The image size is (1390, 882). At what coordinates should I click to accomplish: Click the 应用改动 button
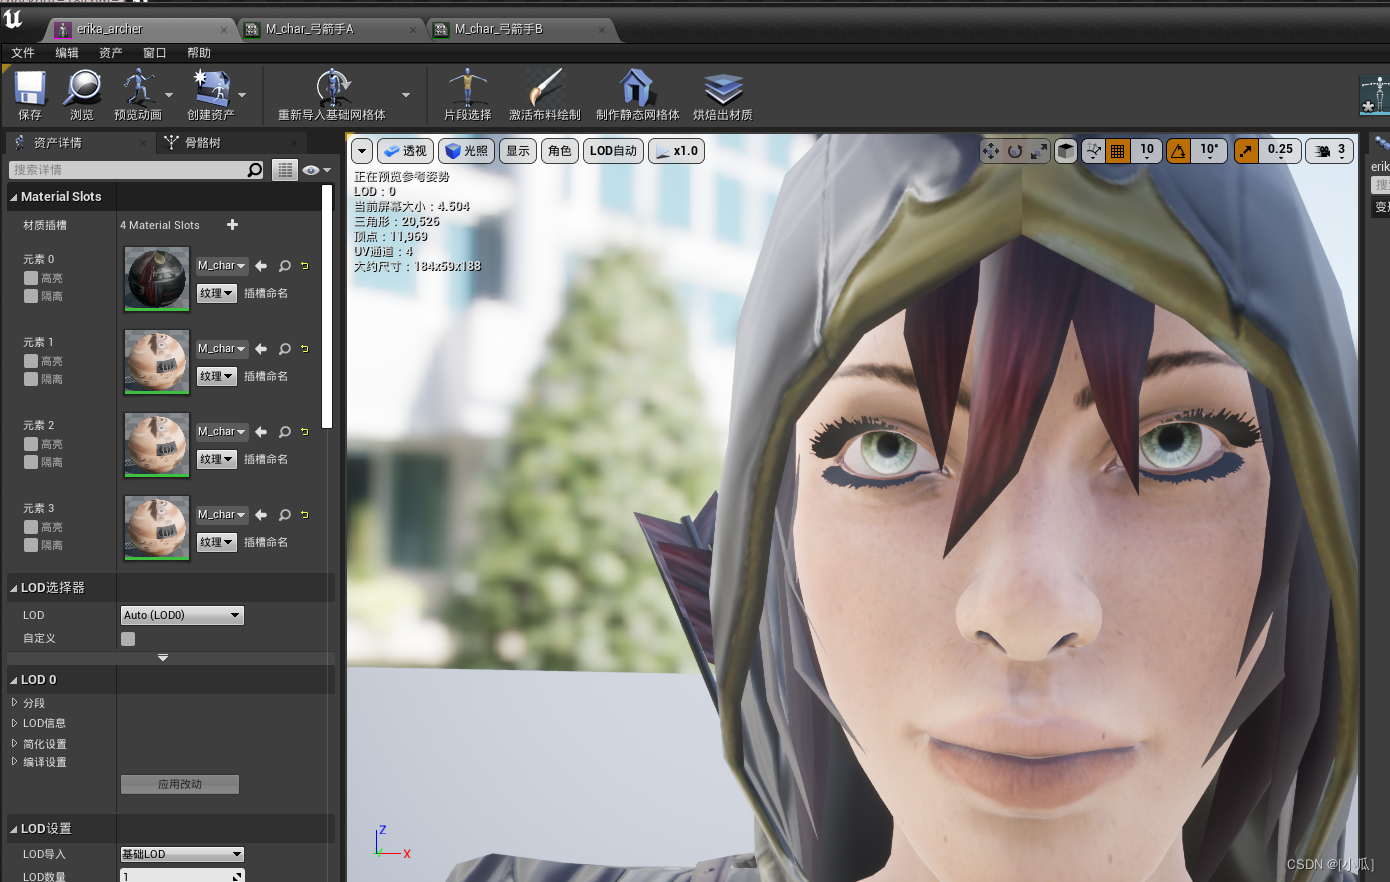click(180, 784)
